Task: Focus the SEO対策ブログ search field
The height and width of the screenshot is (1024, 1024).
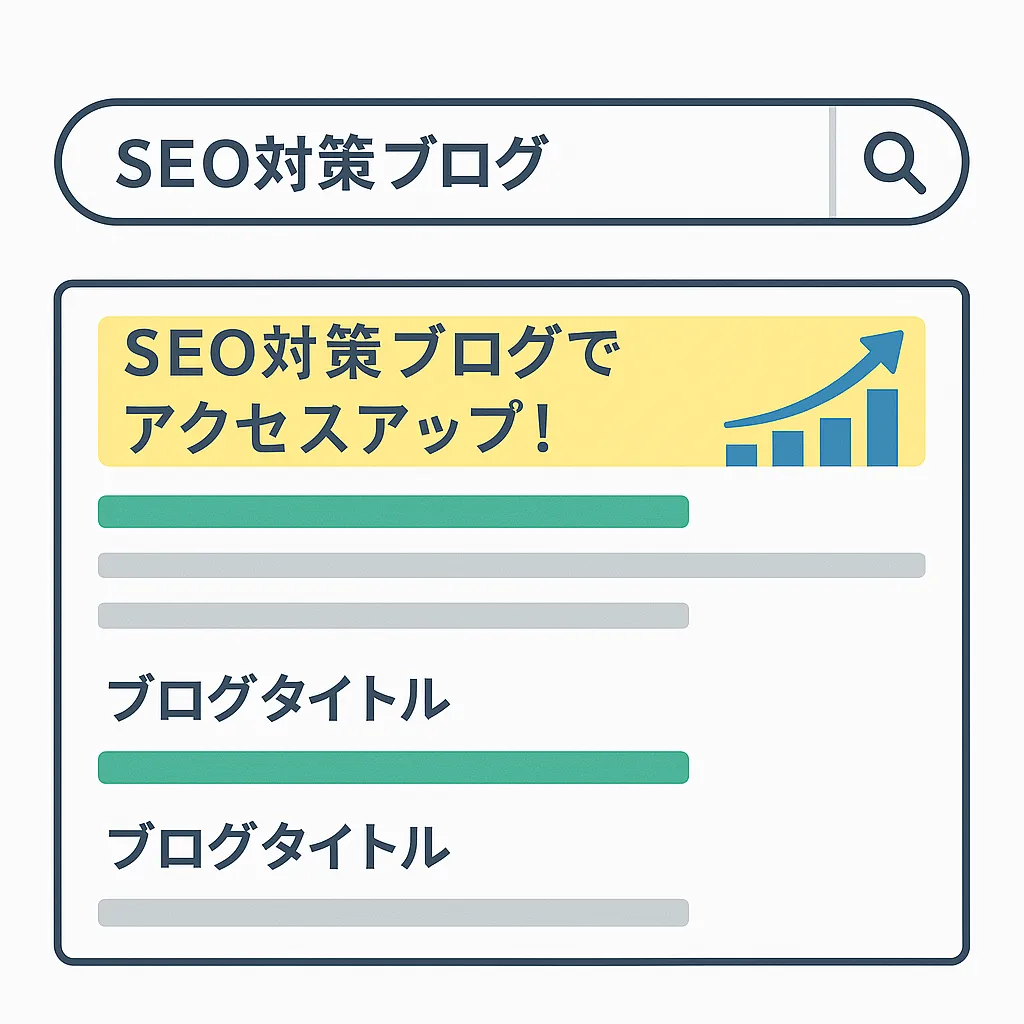Action: point(444,162)
